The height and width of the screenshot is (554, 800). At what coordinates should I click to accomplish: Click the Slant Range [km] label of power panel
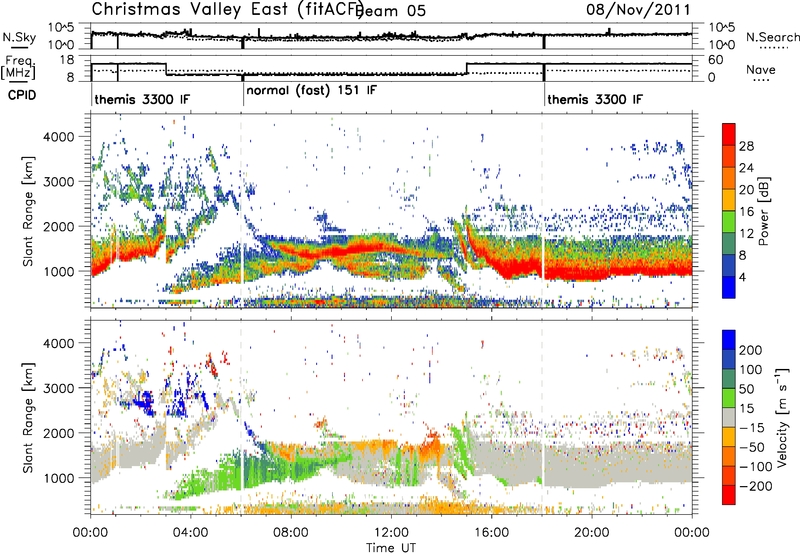[28, 211]
